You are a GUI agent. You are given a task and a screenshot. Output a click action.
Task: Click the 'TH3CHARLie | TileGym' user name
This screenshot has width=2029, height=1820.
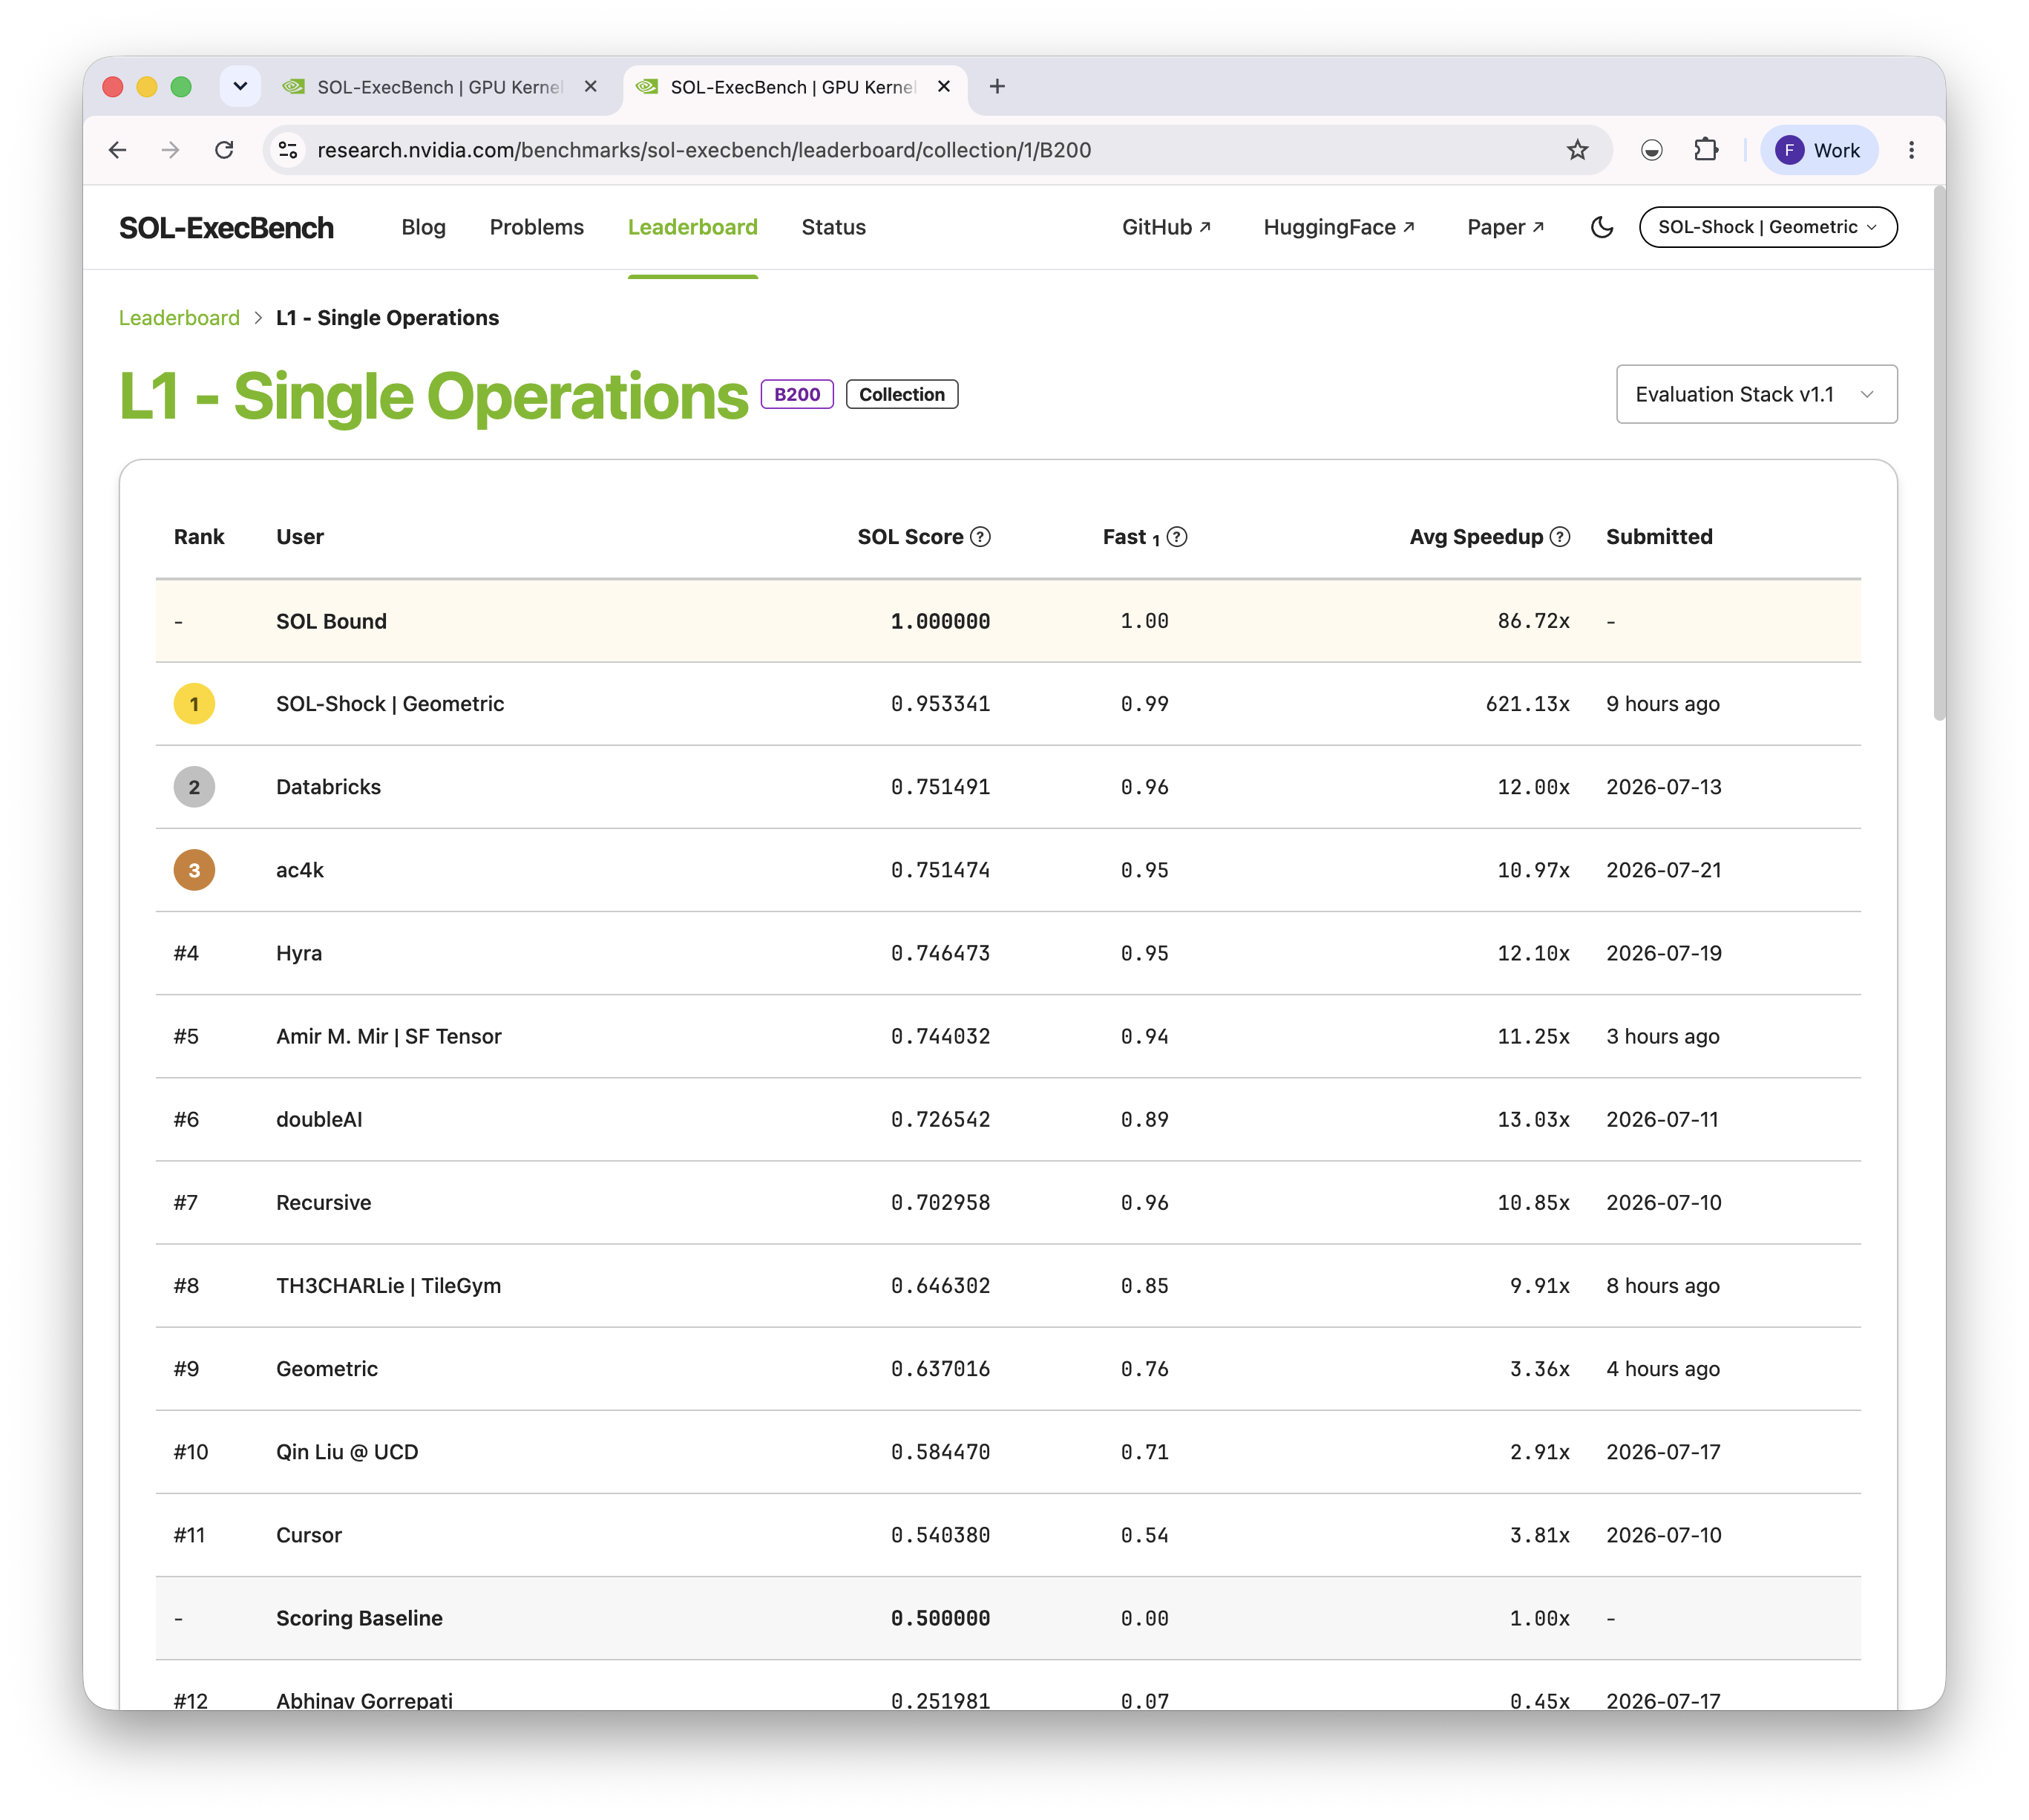pyautogui.click(x=388, y=1285)
